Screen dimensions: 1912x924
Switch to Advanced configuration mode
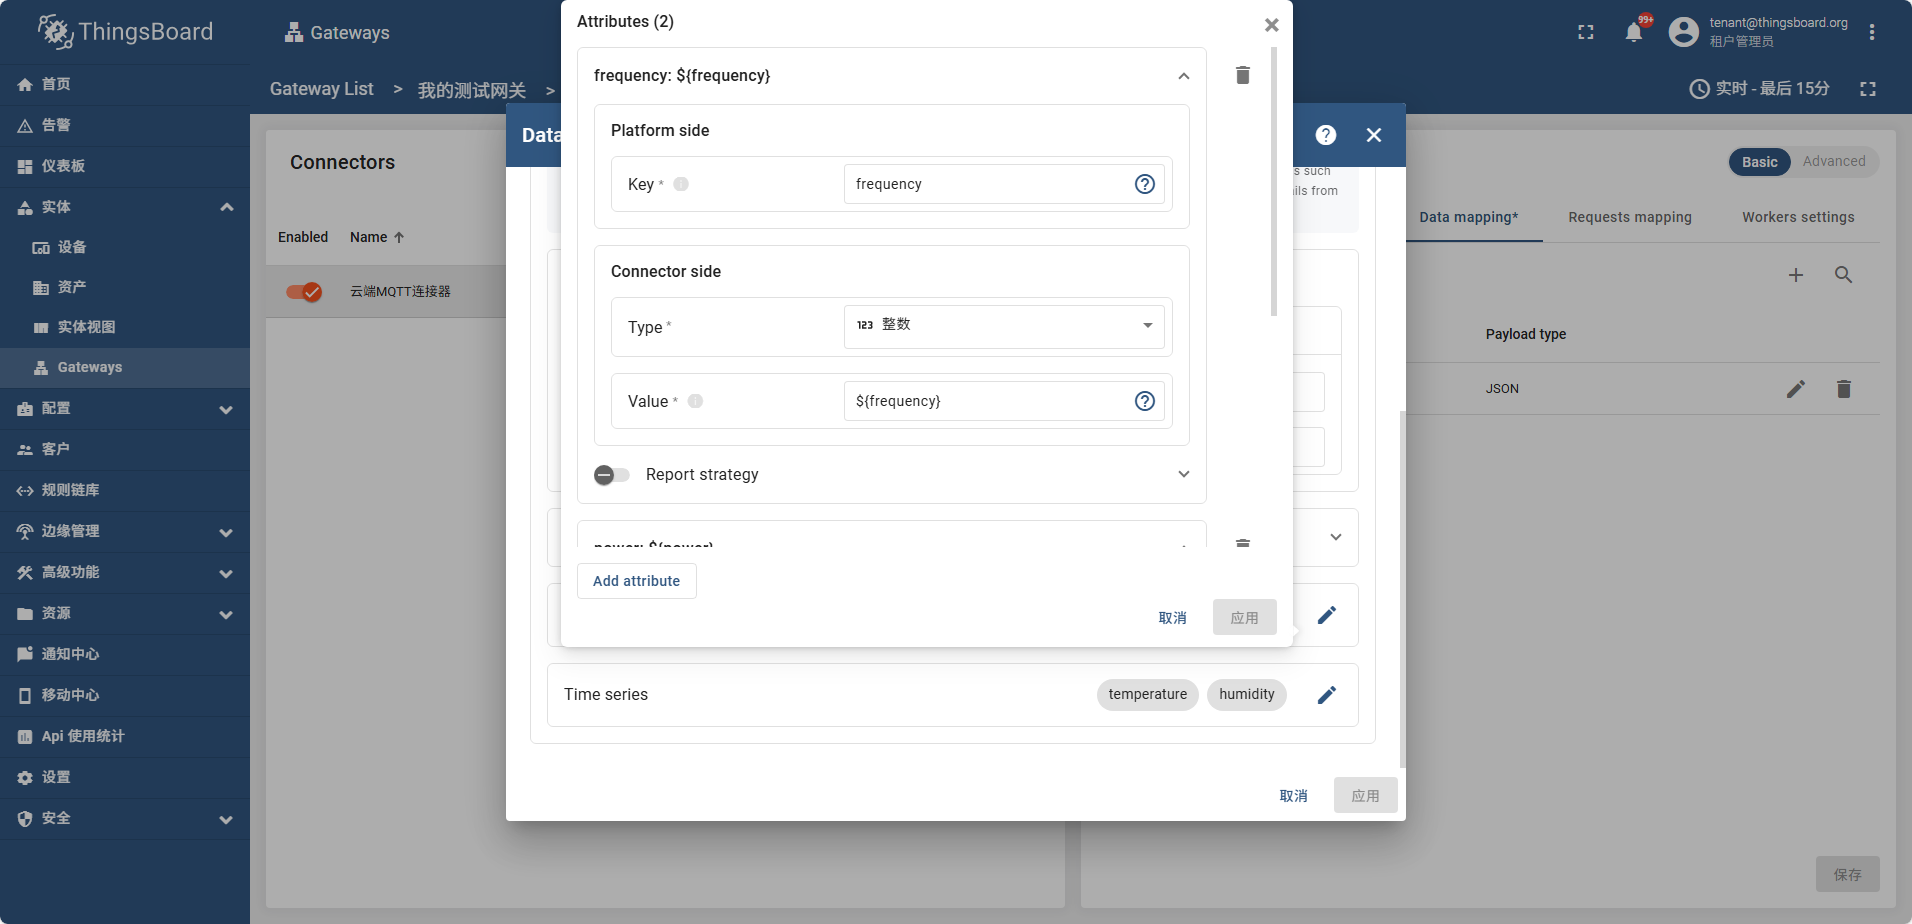pyautogui.click(x=1833, y=162)
